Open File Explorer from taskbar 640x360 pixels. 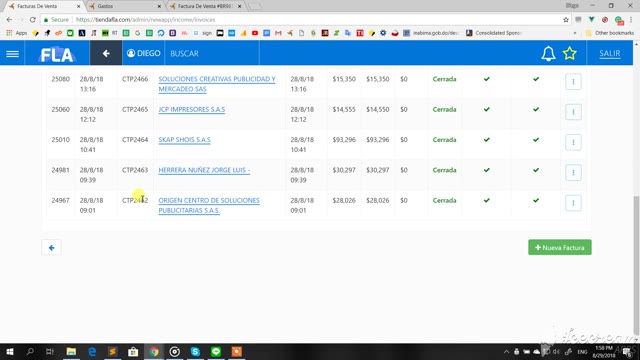tap(71, 351)
